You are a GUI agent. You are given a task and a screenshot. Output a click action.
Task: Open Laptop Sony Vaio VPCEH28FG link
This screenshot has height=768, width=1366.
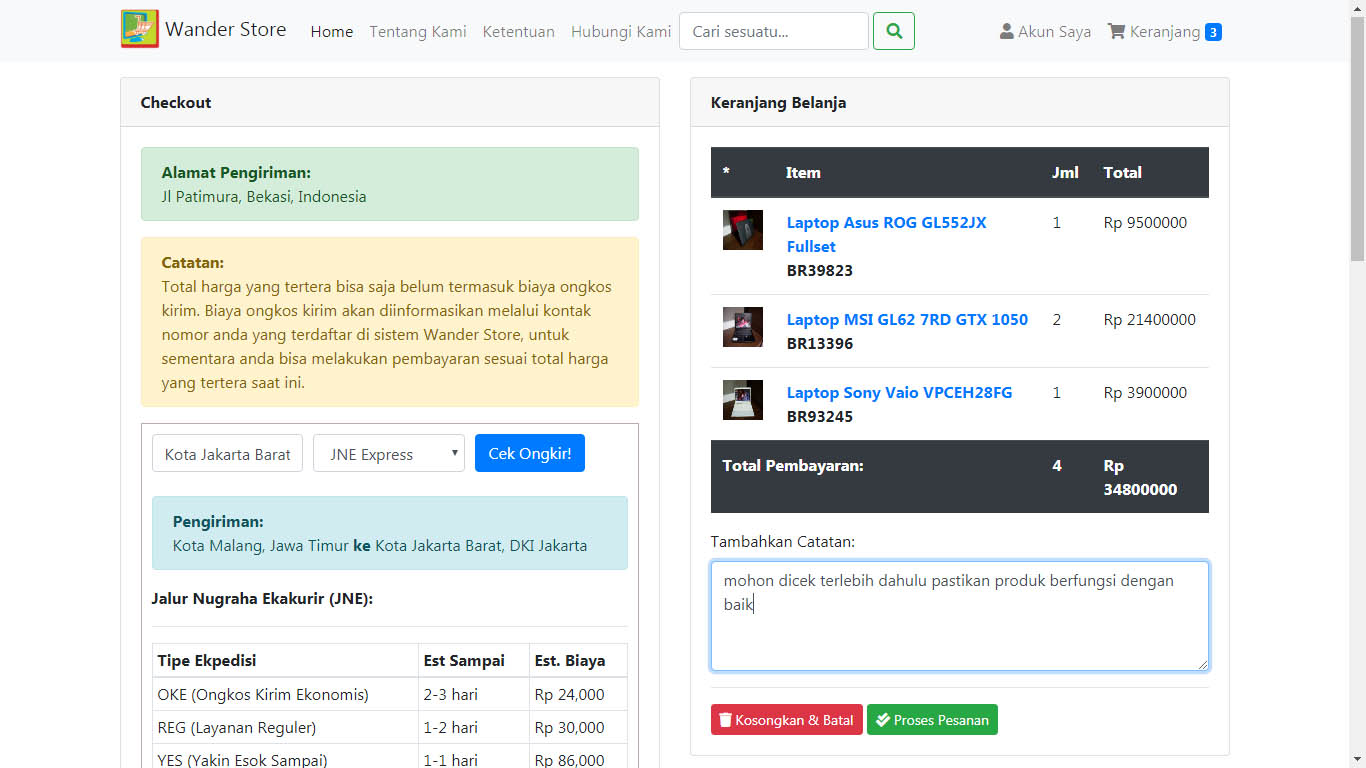coord(899,392)
